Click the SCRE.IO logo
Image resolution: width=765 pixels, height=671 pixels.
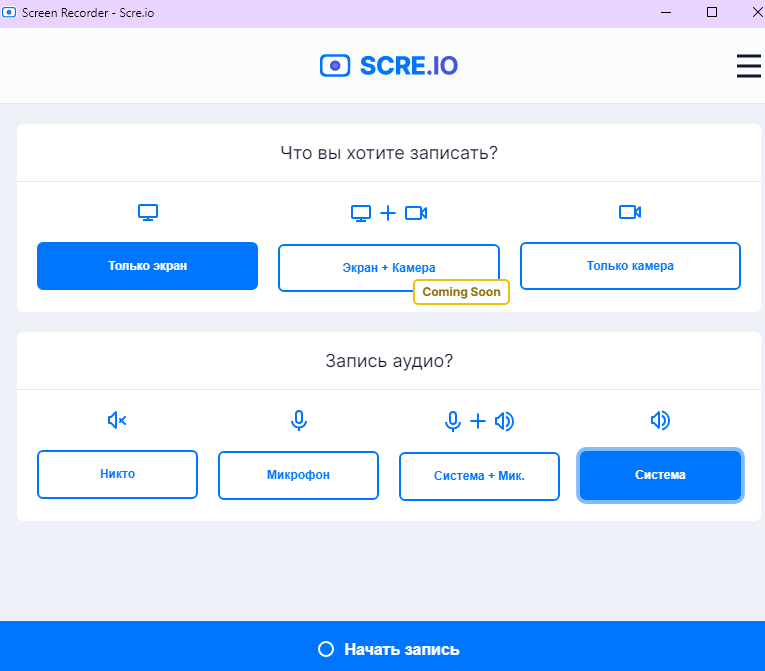tap(389, 65)
